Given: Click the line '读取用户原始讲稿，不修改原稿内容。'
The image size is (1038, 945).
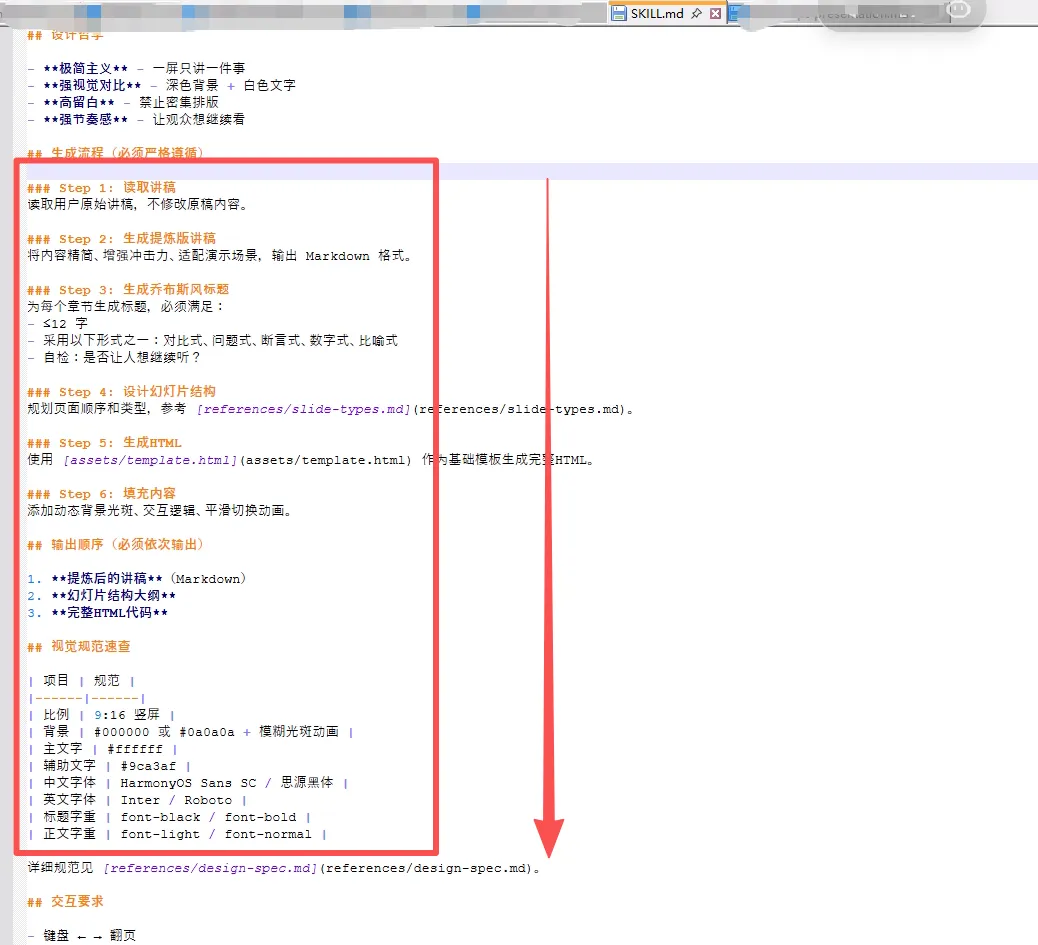Looking at the screenshot, I should point(139,204).
